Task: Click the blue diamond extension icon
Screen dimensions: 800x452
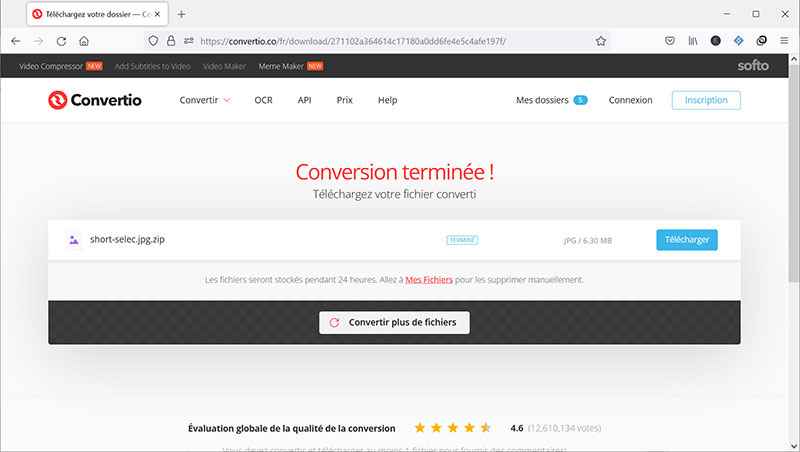Action: pos(738,41)
